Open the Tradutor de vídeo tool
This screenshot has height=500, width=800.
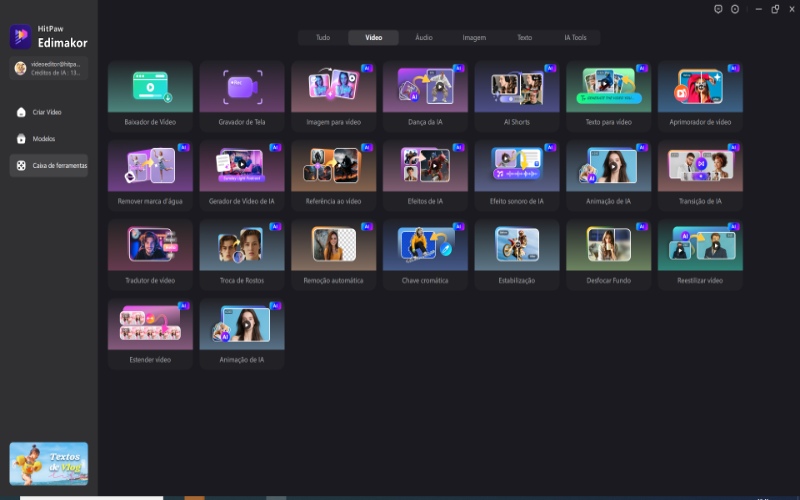click(150, 252)
